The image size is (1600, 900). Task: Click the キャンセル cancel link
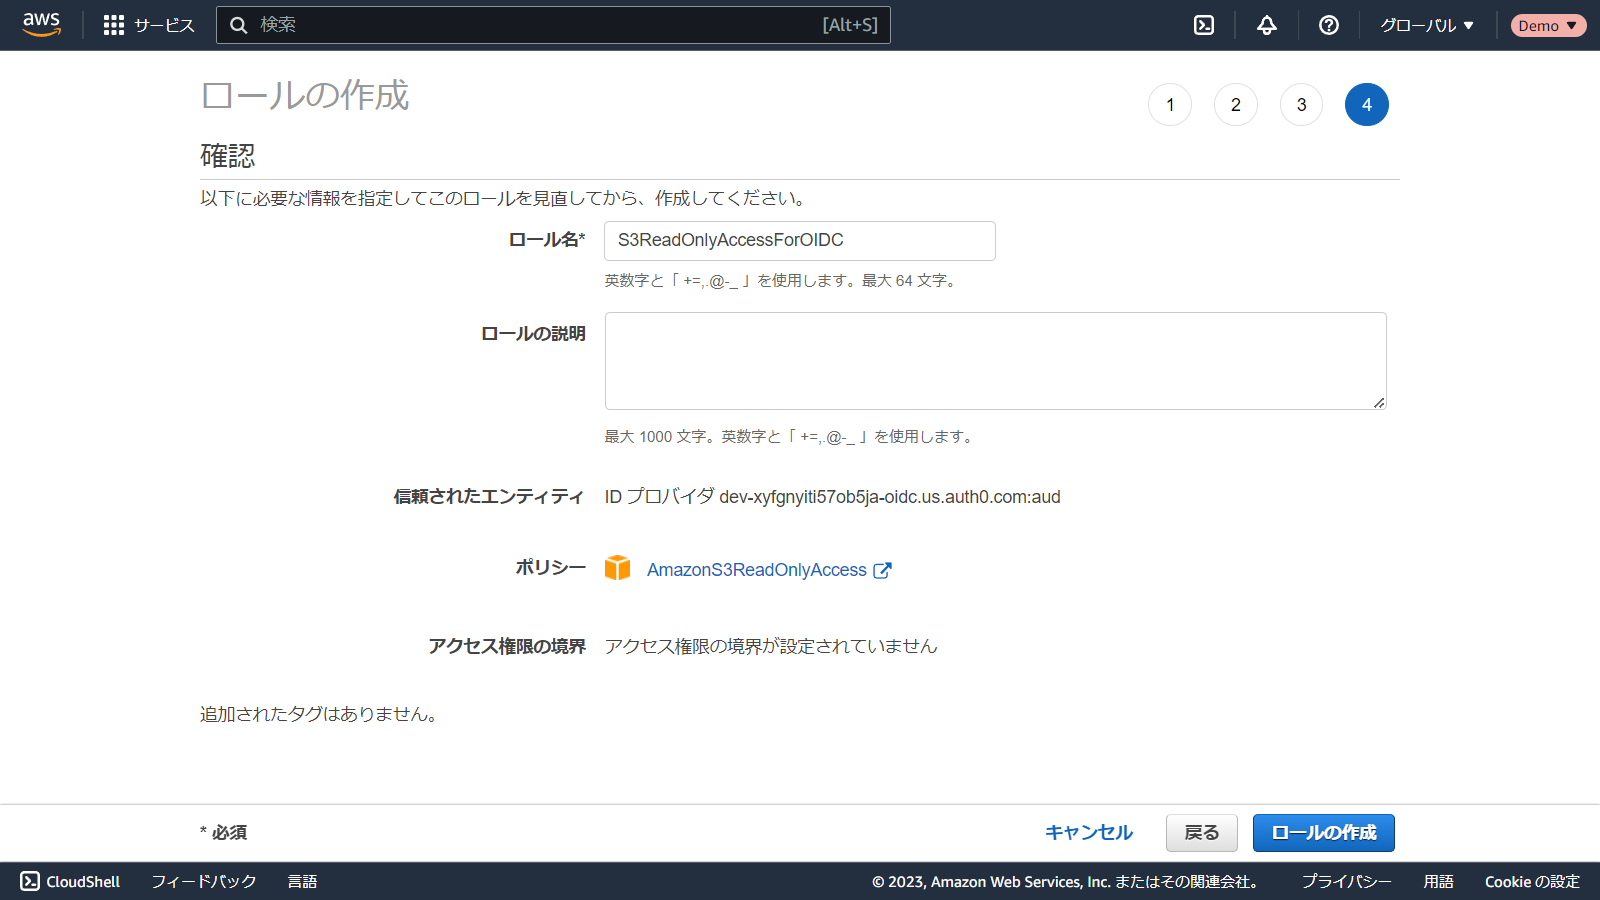pyautogui.click(x=1088, y=833)
